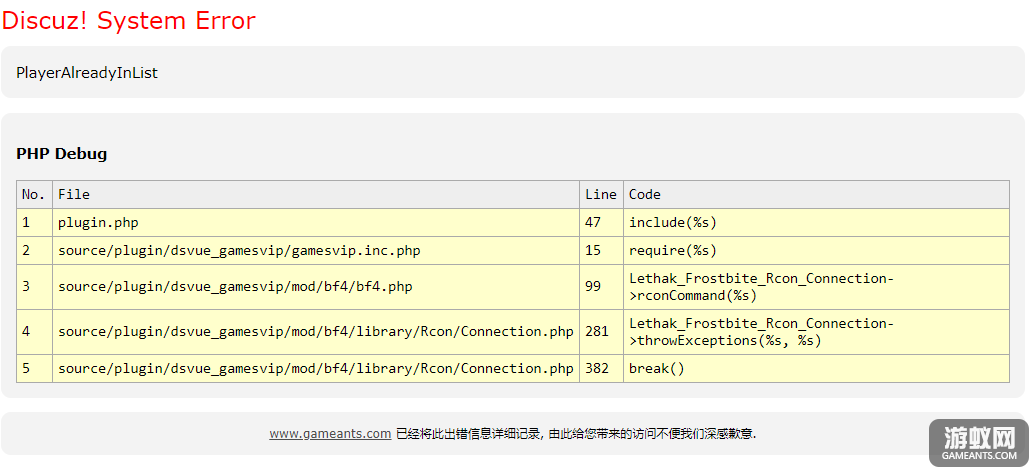Select line number 281 cell
The height and width of the screenshot is (472, 1034).
[x=601, y=332]
